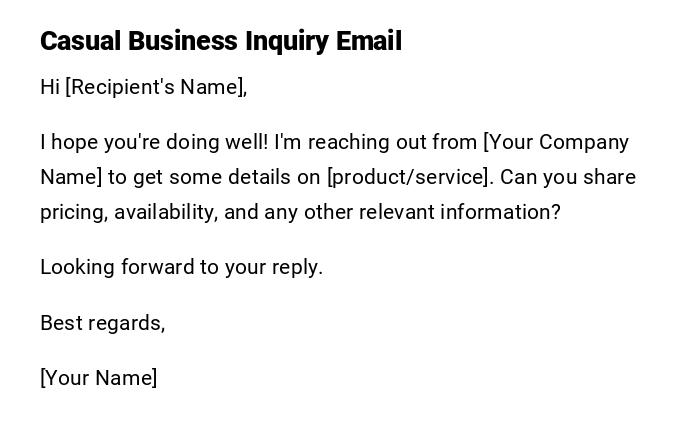Click the "Hi" greeting word
Viewport: 700px width, 440px height.
50,87
